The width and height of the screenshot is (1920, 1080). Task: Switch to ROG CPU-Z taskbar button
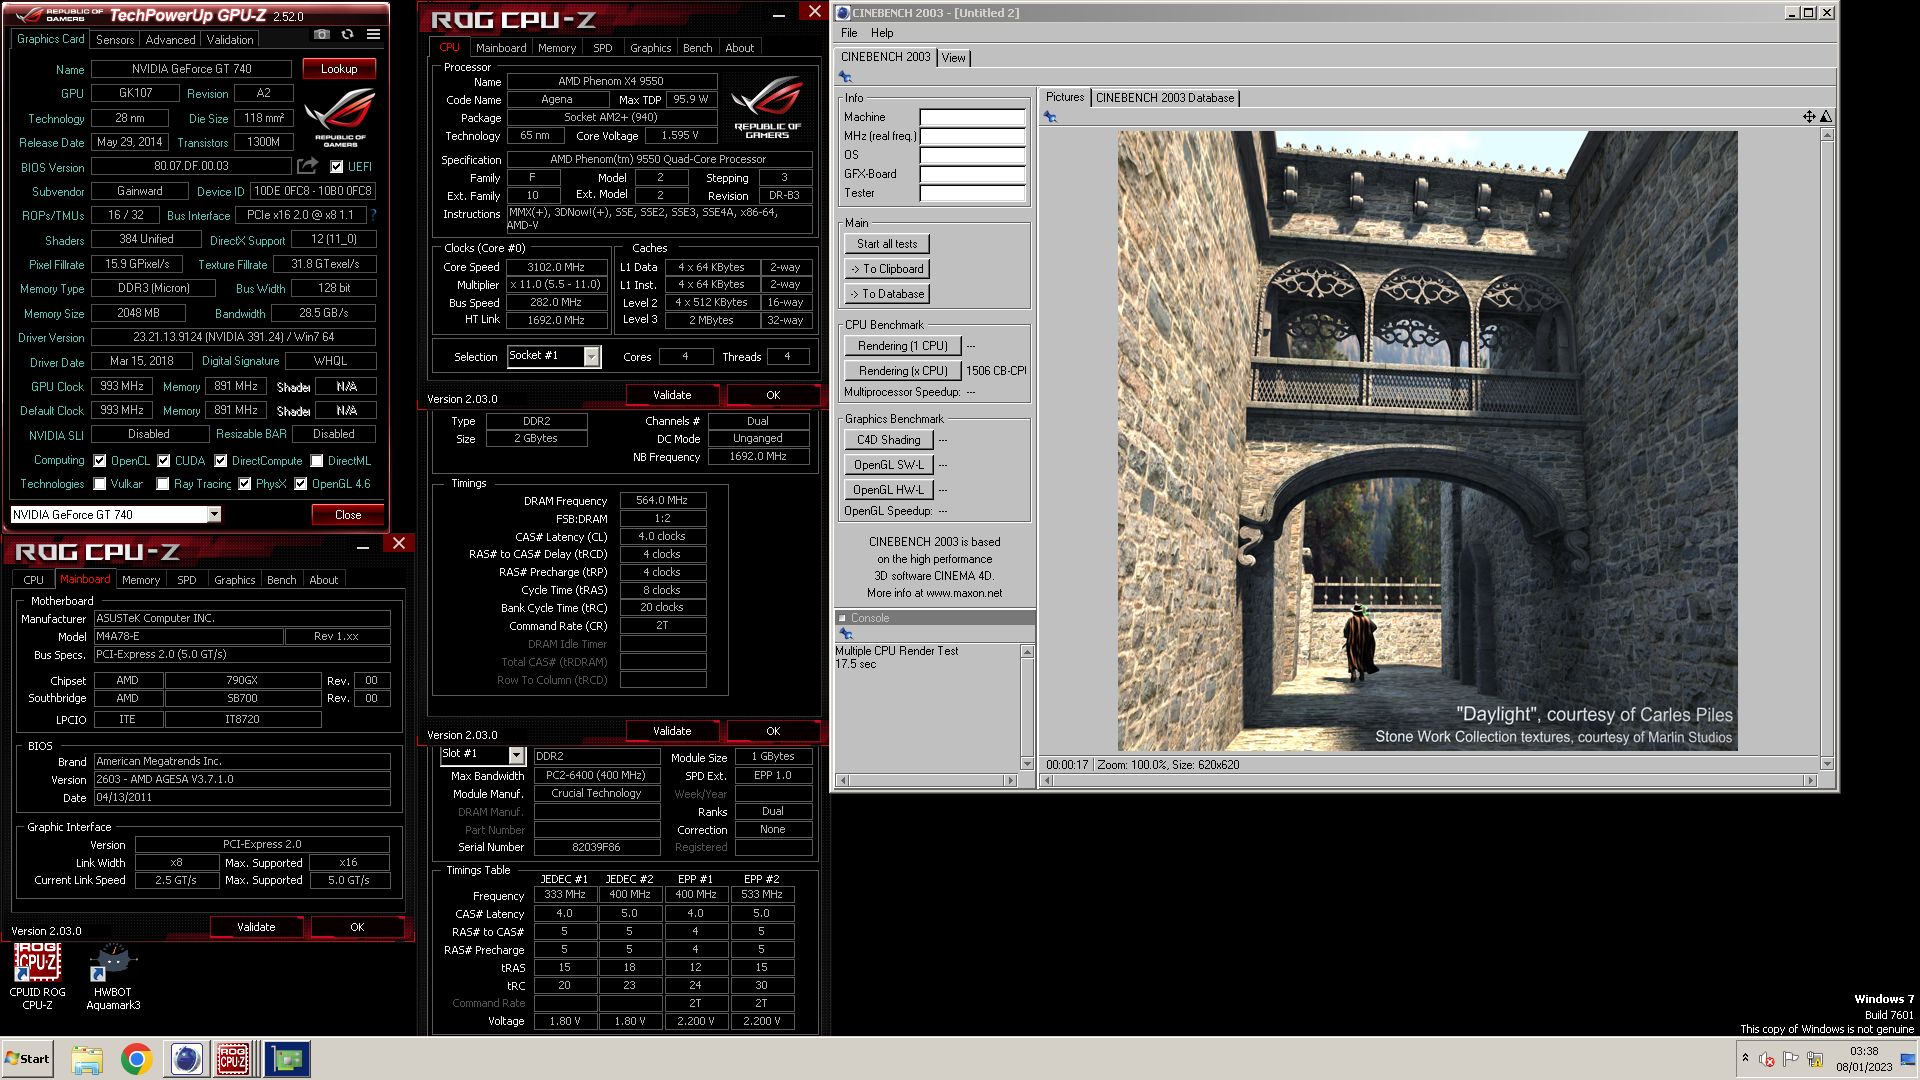point(233,1059)
